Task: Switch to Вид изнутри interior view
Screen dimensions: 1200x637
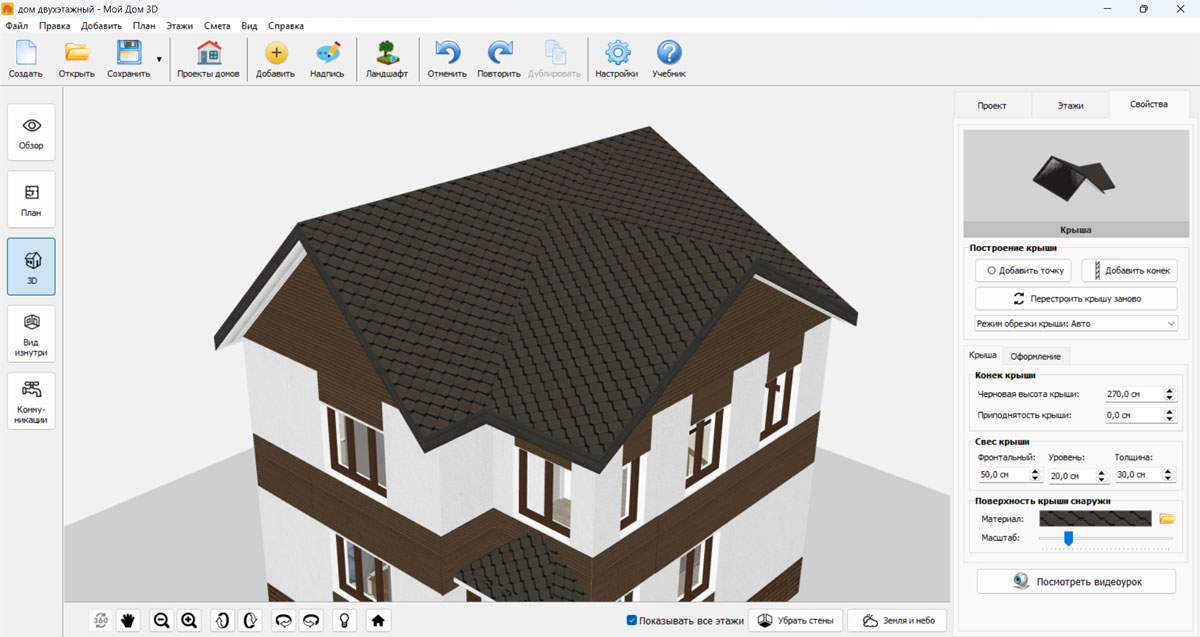Action: point(31,333)
